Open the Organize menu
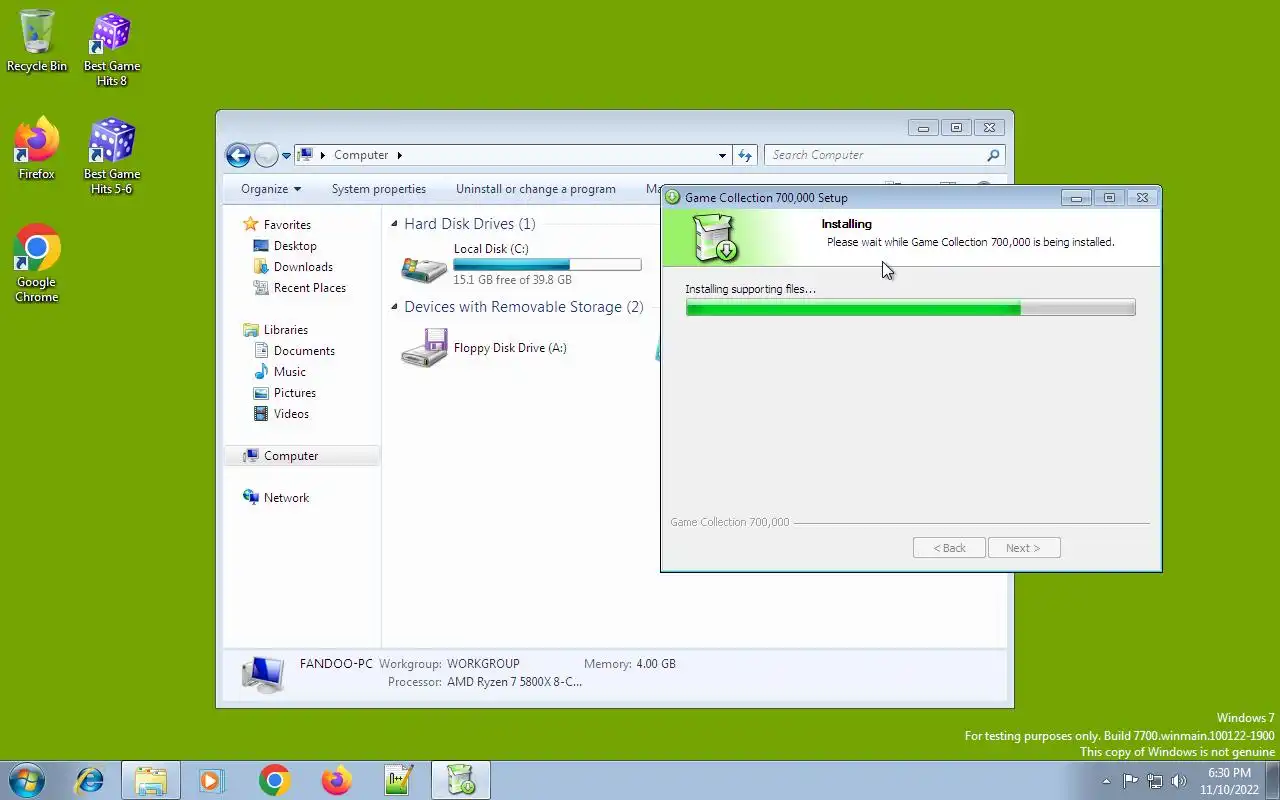The image size is (1280, 800). point(271,189)
